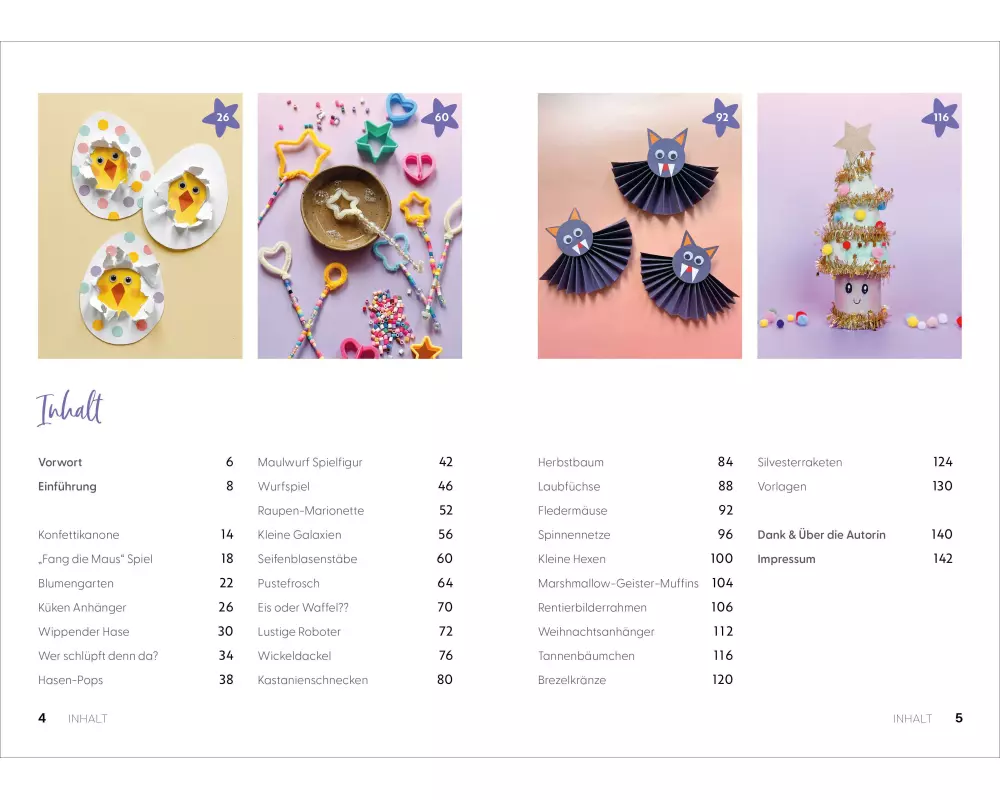Viewport: 1000px width, 800px height.
Task: Click the purple star badge numbered 26
Action: click(221, 117)
